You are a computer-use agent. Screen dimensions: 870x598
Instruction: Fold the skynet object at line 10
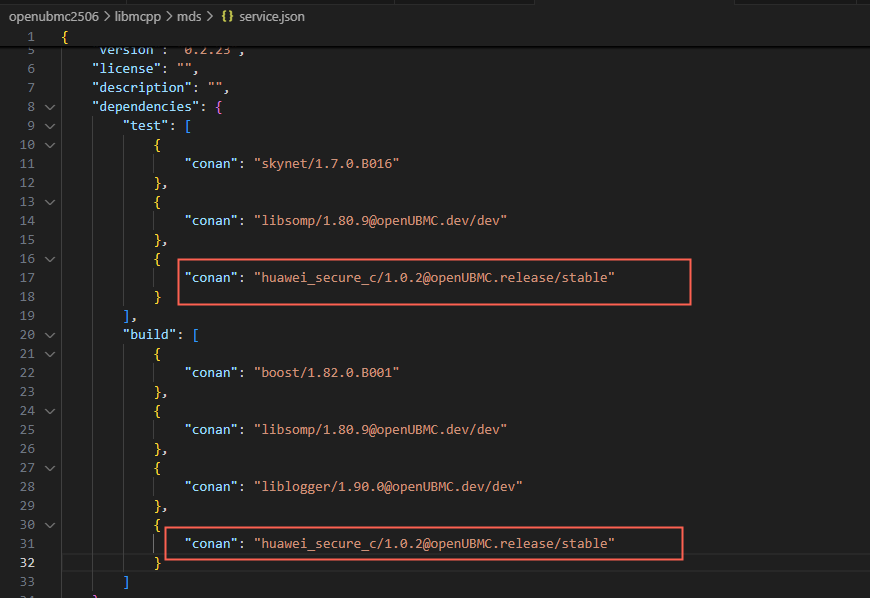coord(50,145)
